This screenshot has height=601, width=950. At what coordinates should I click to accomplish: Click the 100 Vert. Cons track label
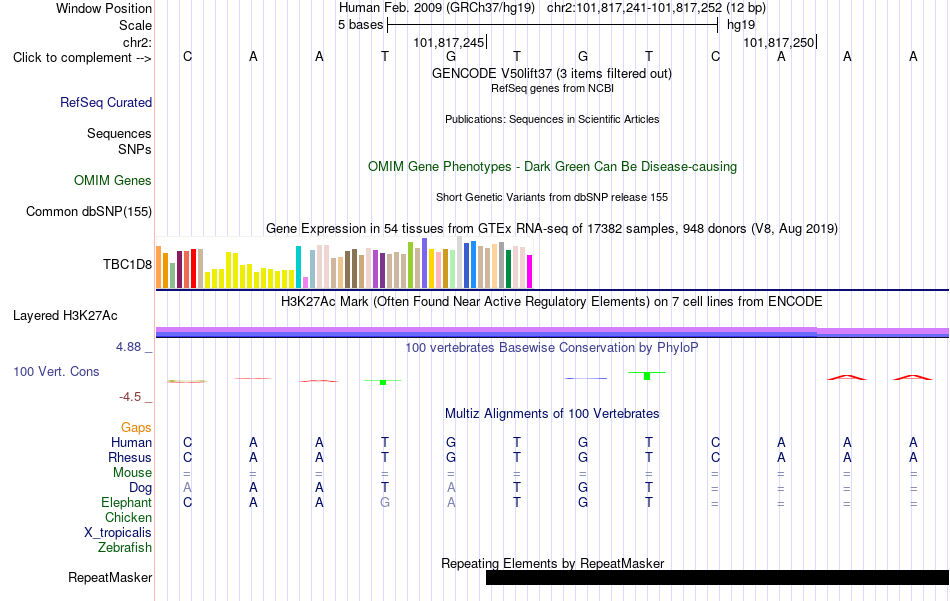pos(56,371)
